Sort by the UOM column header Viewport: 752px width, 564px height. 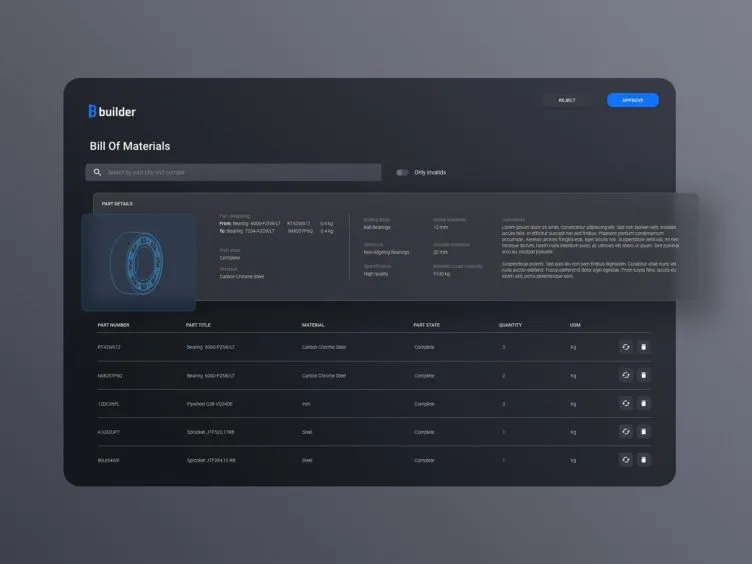[575, 325]
